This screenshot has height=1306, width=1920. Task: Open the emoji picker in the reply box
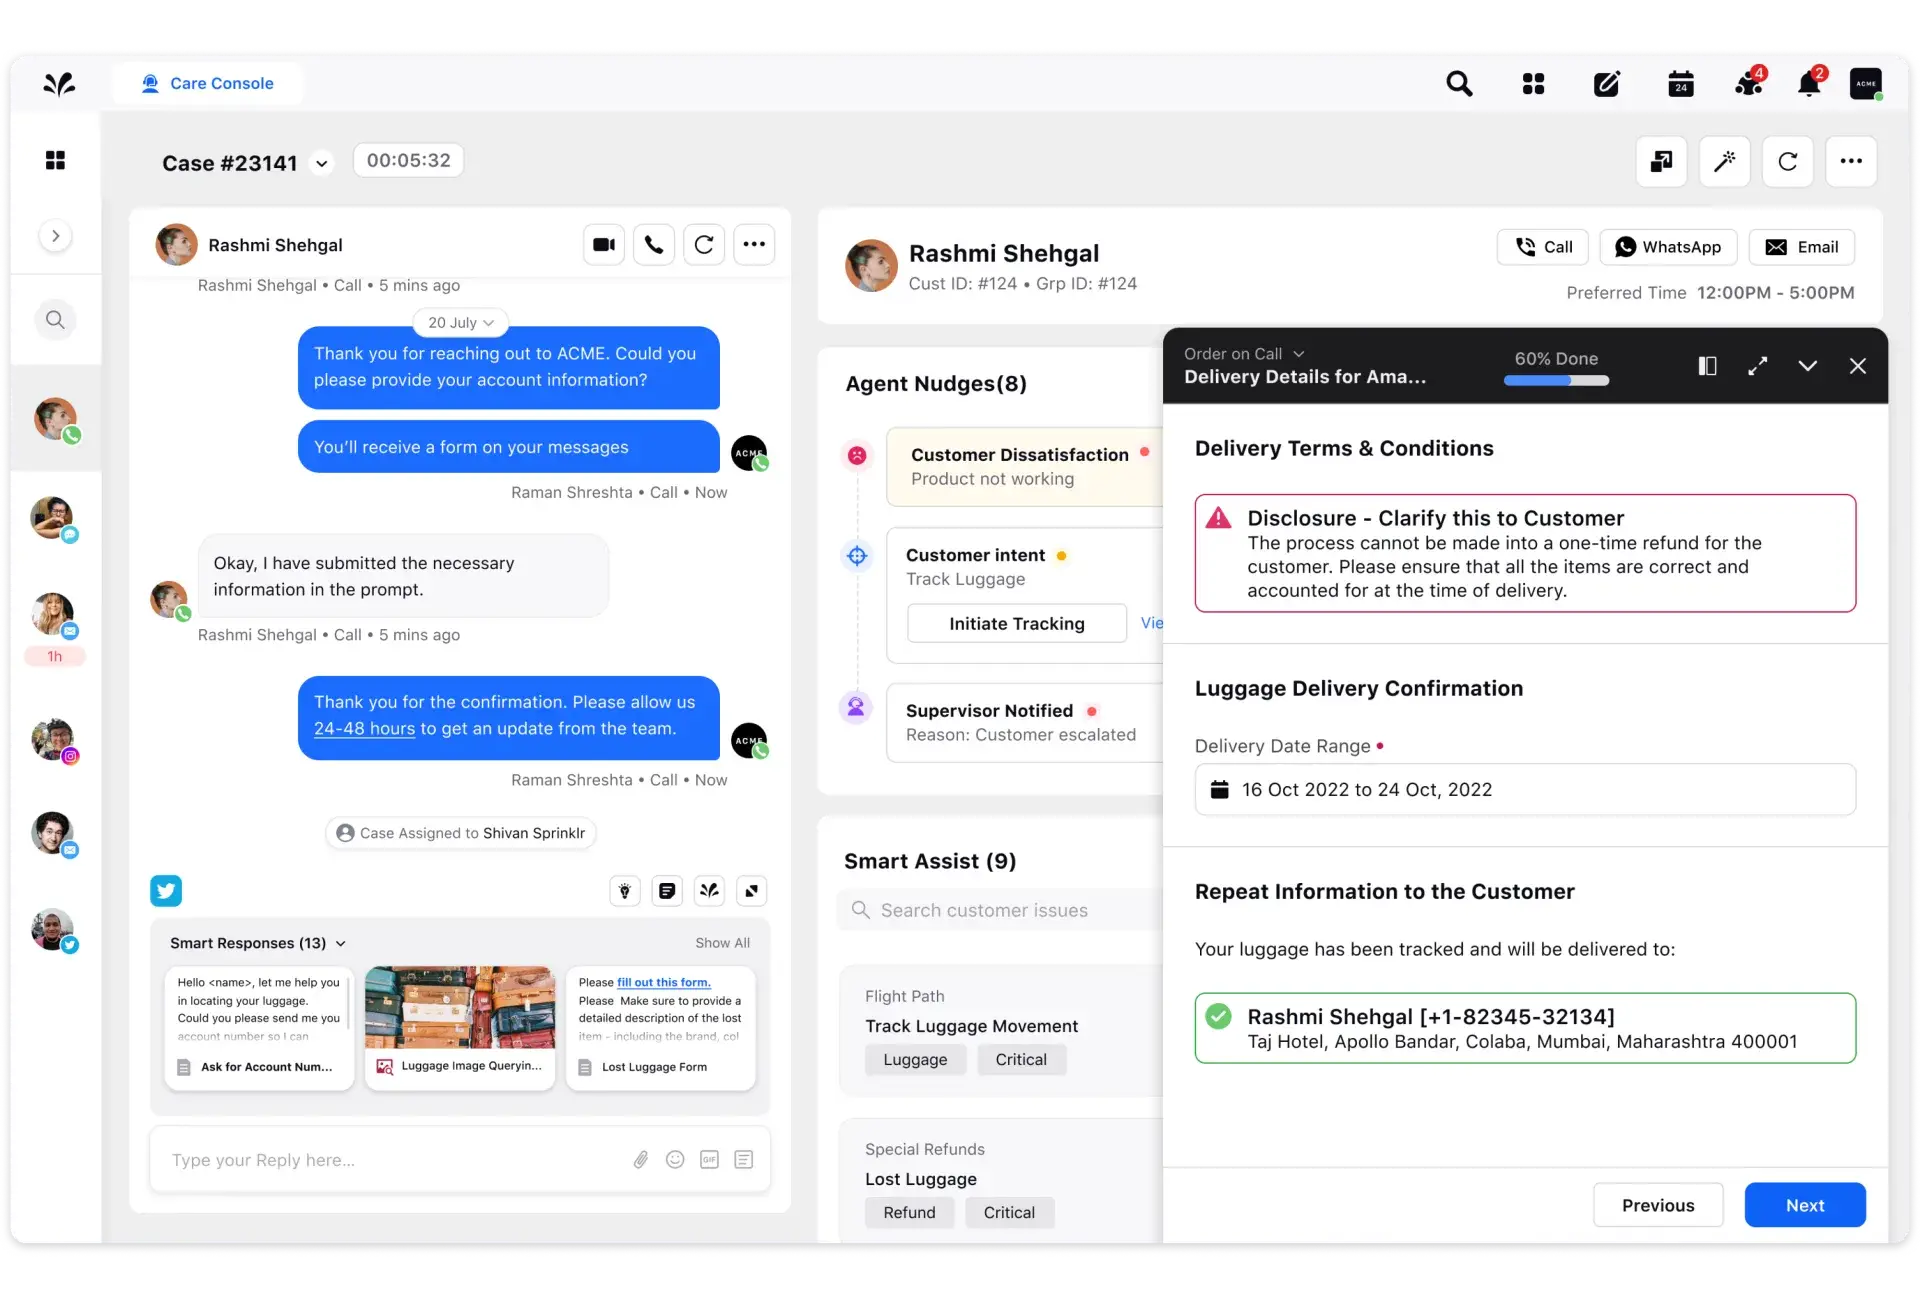point(675,1160)
